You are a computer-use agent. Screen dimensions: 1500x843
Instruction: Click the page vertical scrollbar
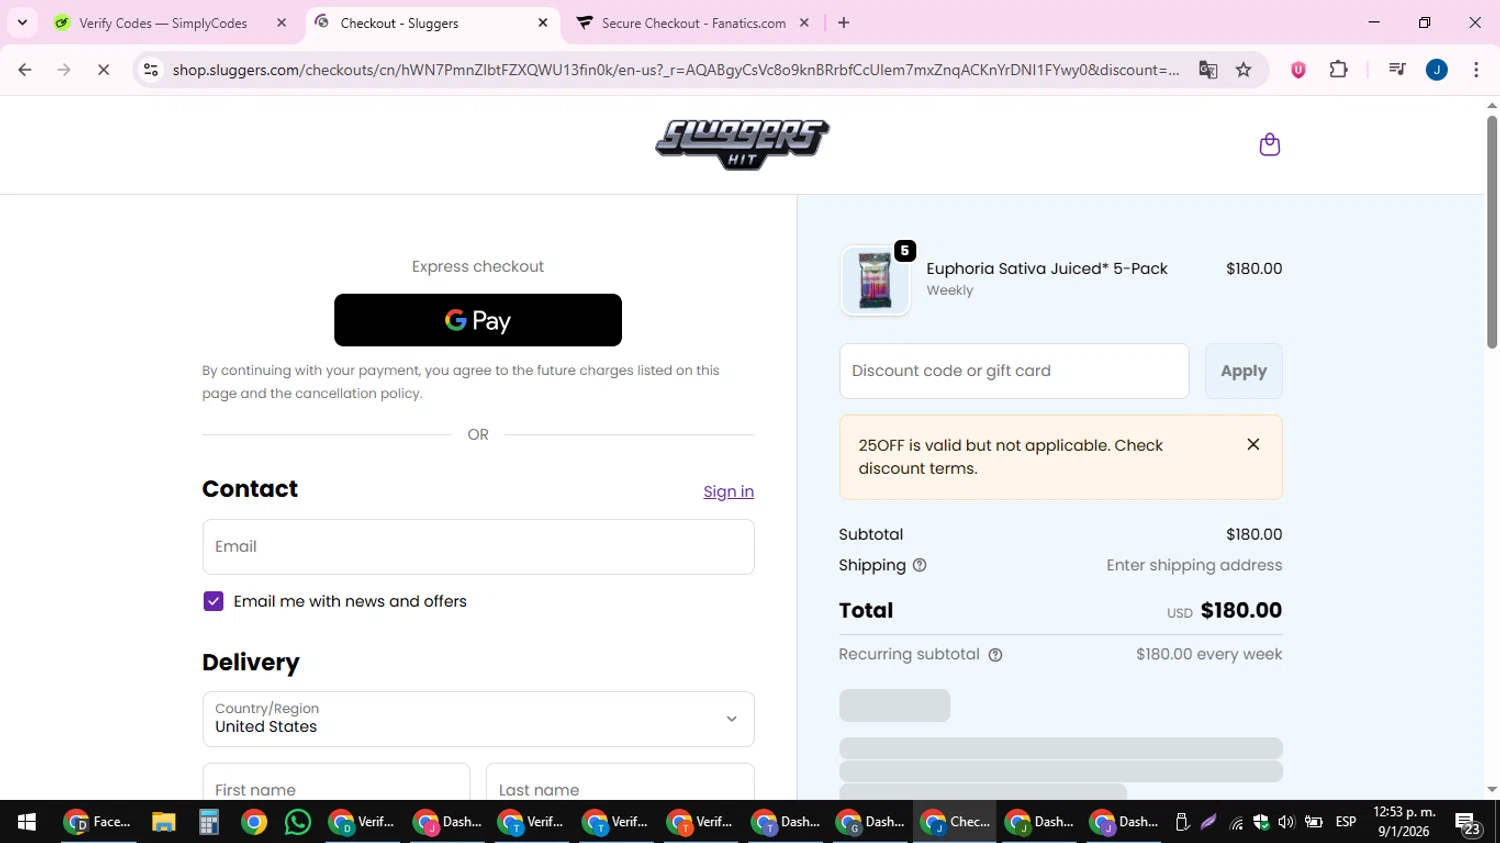pos(1492,232)
